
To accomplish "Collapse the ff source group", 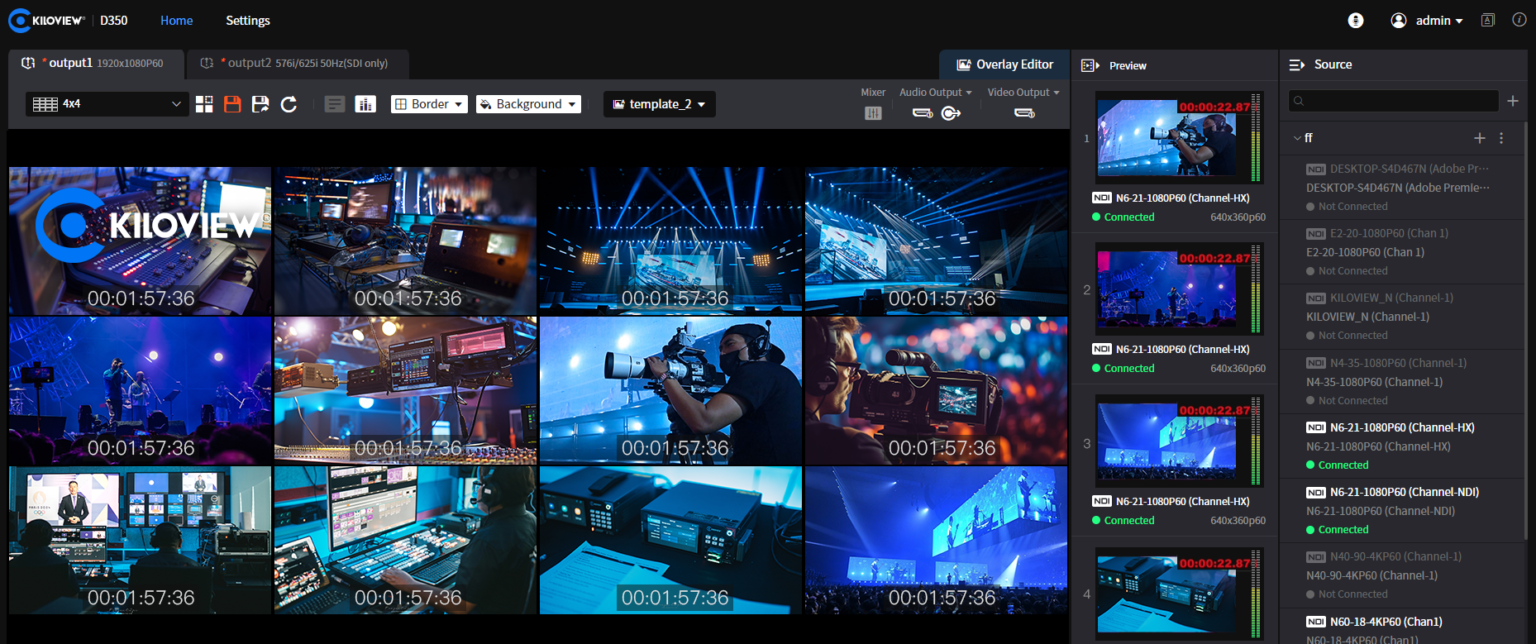I will coord(1297,138).
